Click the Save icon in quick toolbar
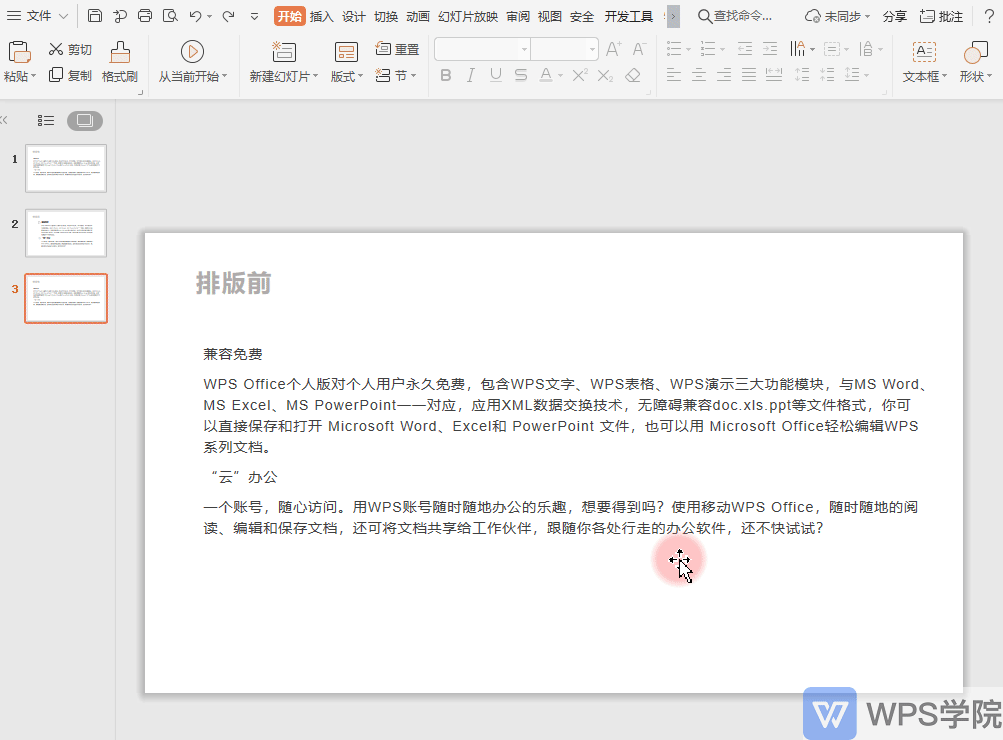Image resolution: width=1003 pixels, height=740 pixels. click(x=95, y=16)
